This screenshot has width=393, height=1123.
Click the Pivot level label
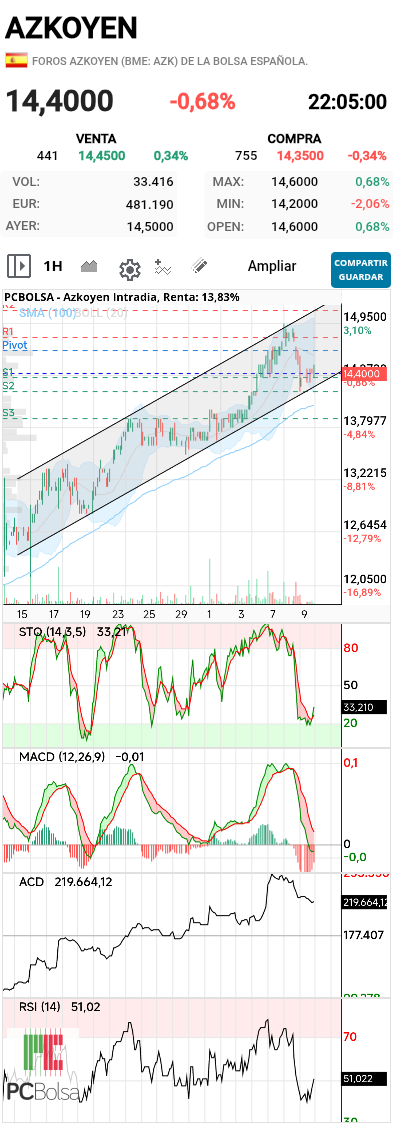(x=14, y=344)
